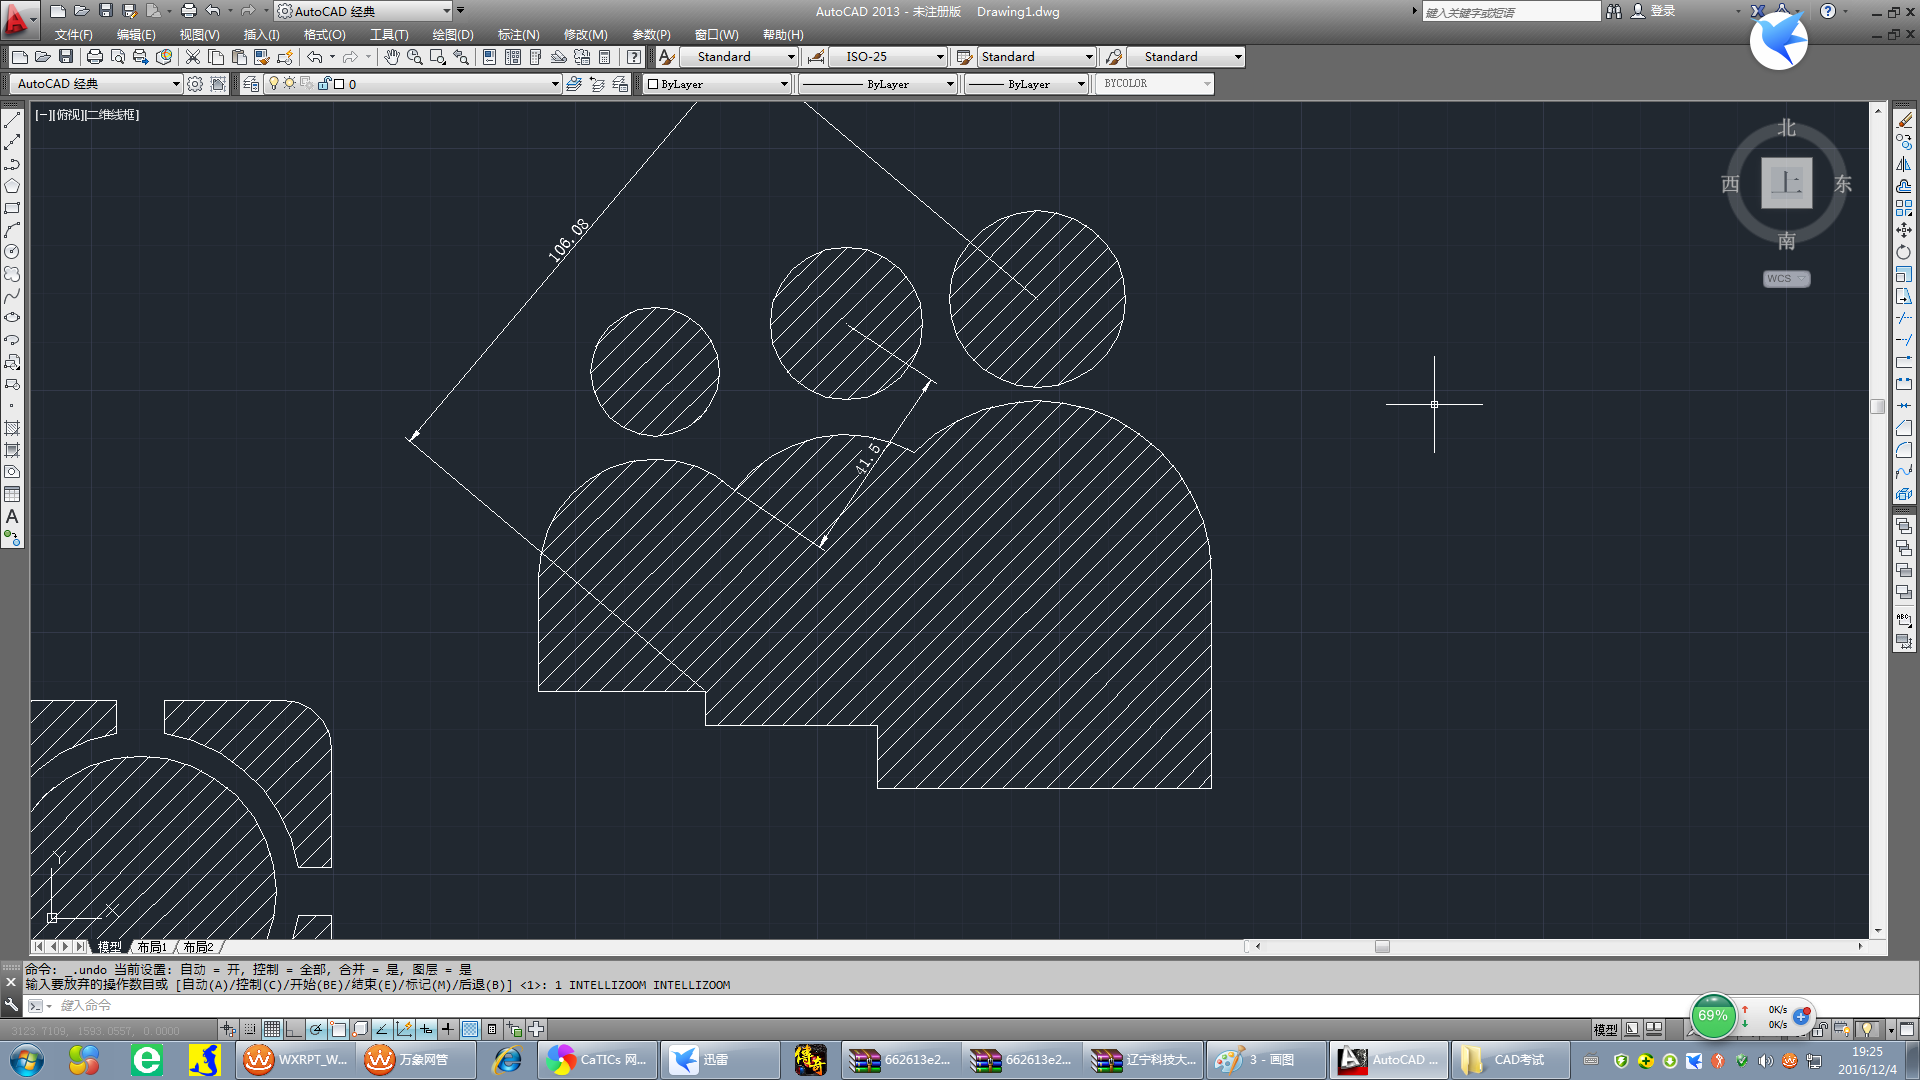Screen dimensions: 1920x1080
Task: Open the ISO-25 dimension style dropdown
Action: 939,57
